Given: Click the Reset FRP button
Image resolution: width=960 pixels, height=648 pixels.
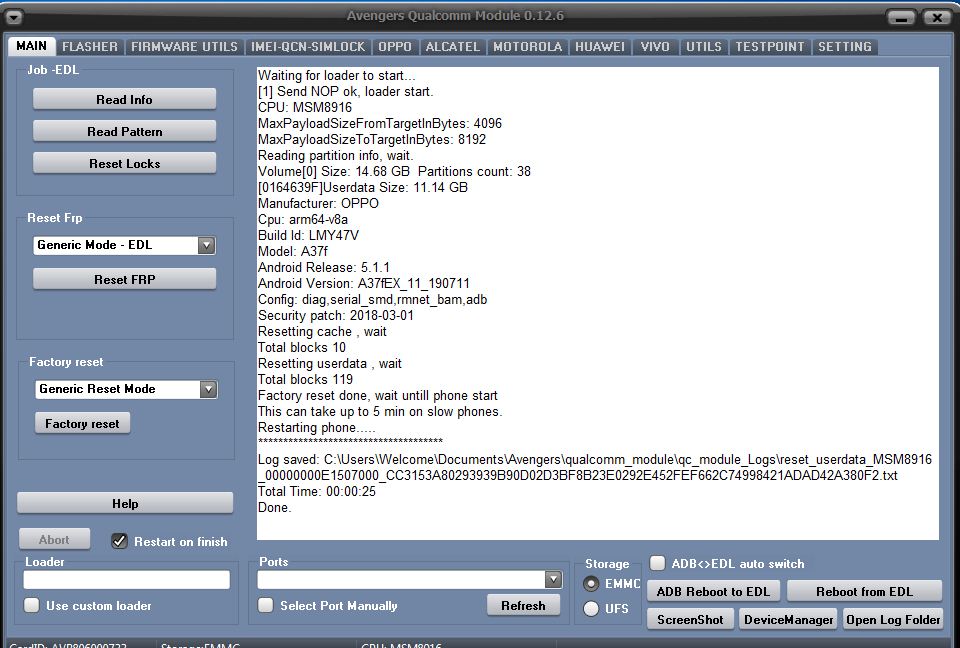Looking at the screenshot, I should (x=124, y=279).
